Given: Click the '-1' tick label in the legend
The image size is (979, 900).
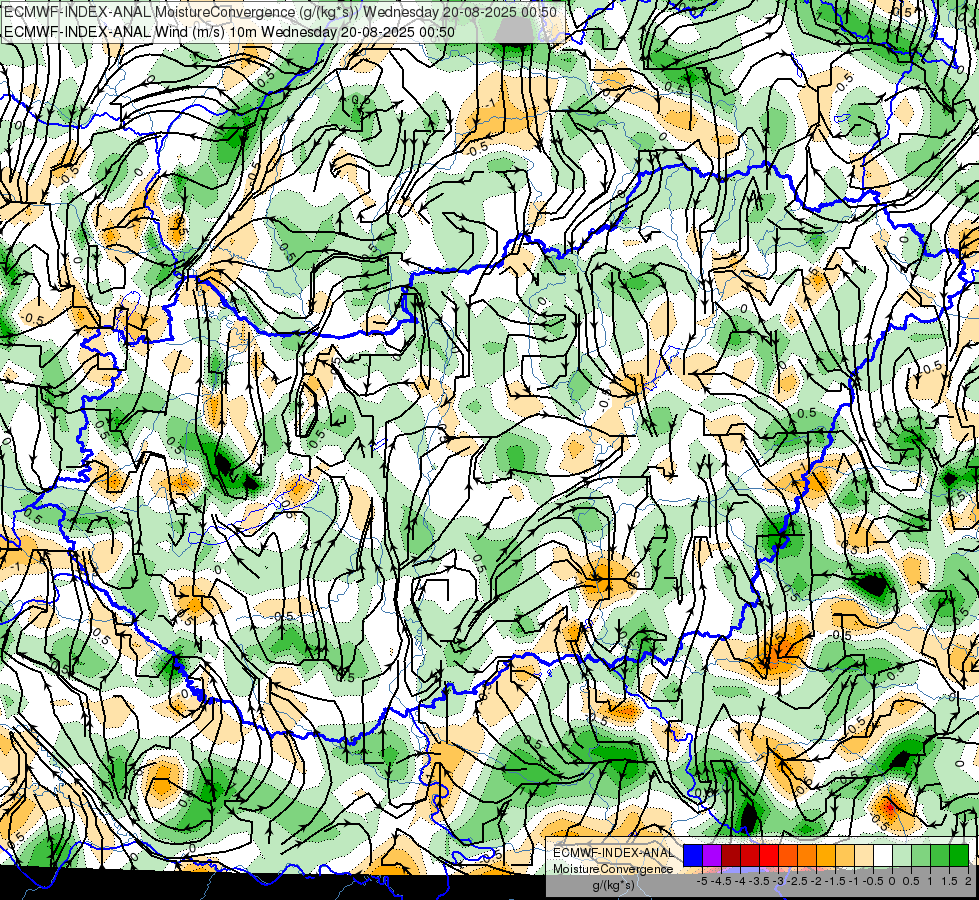Looking at the screenshot, I should (x=854, y=881).
